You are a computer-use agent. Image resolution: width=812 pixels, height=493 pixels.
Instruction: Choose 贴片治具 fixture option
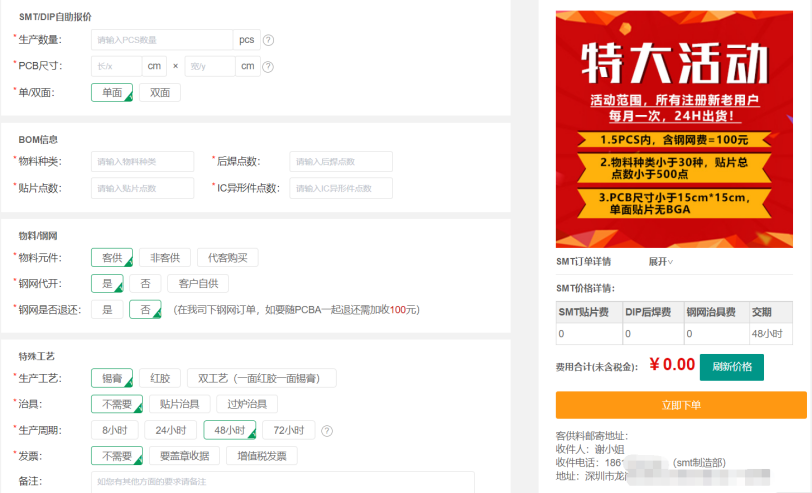[x=185, y=404]
